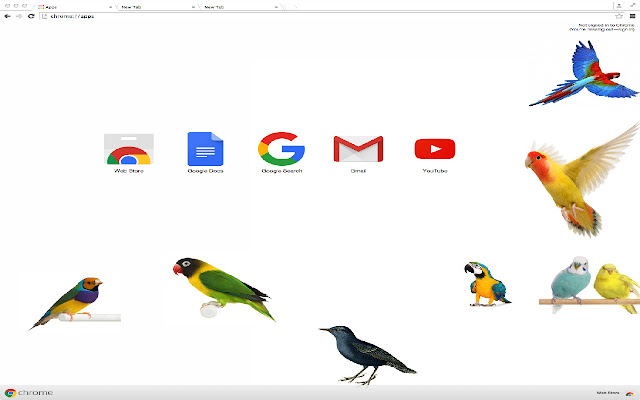Go back using the back arrow
Viewport: 640px width, 400px height.
(x=7, y=16)
